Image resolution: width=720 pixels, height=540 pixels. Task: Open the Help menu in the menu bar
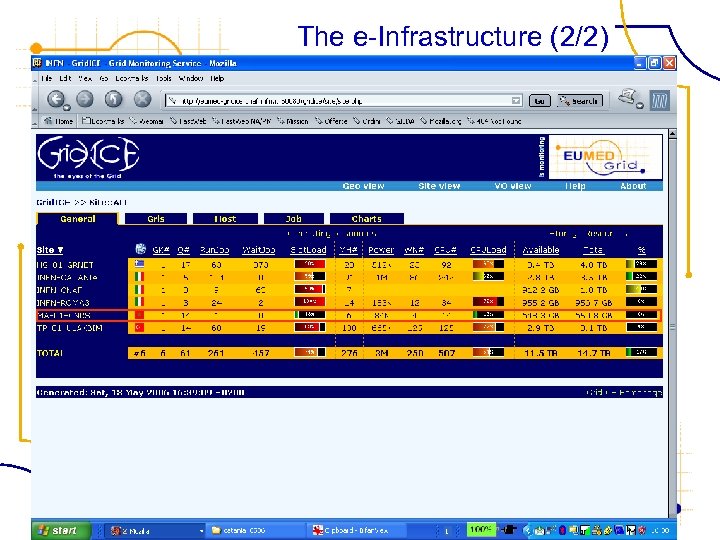click(x=217, y=79)
